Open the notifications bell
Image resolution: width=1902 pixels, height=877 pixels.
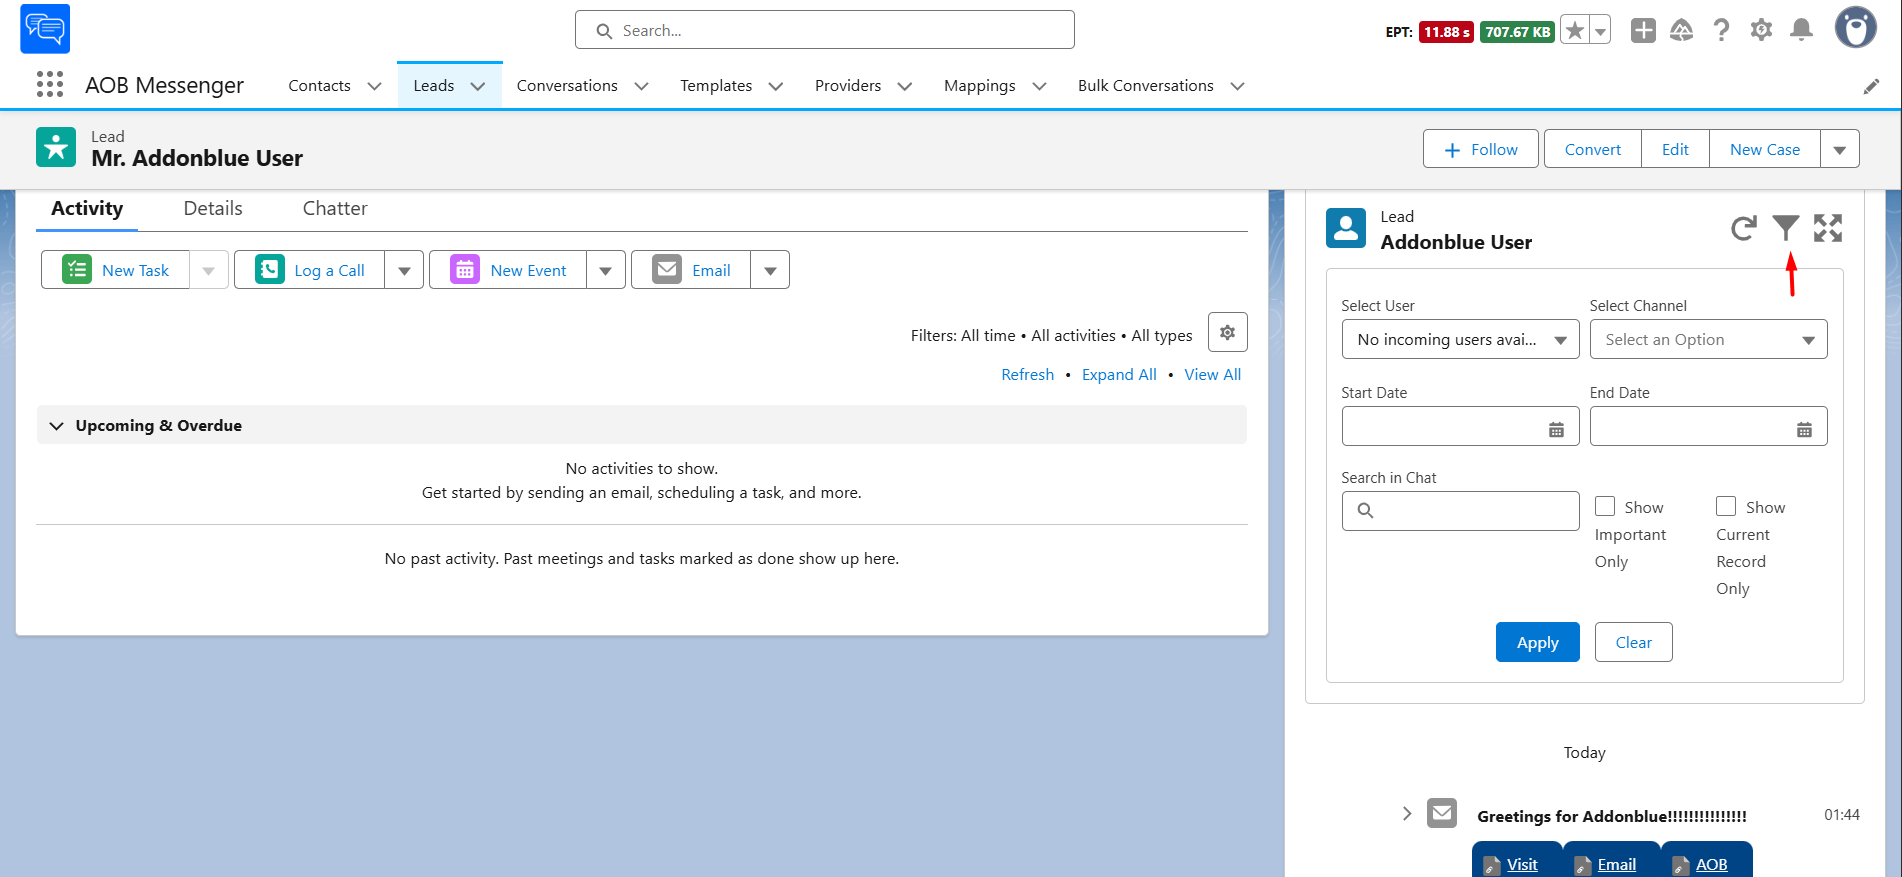(1801, 30)
